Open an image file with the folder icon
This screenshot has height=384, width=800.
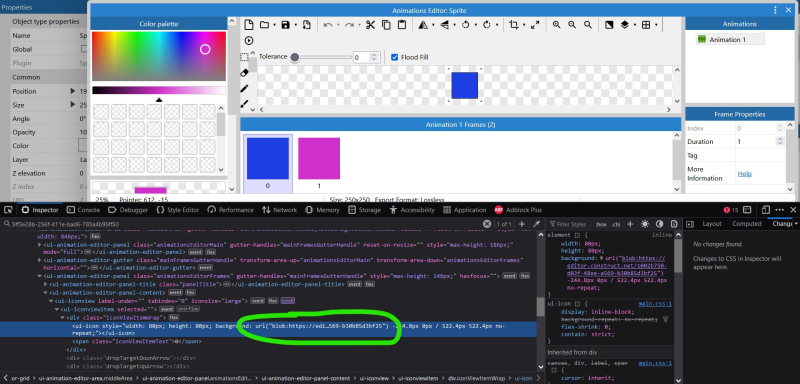click(264, 25)
